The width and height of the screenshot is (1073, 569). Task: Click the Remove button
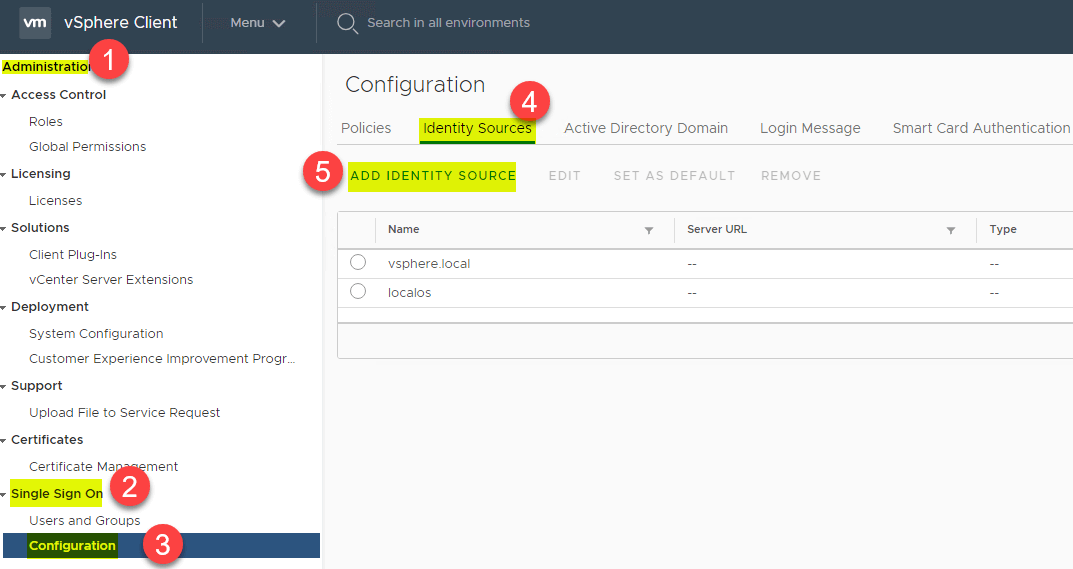pyautogui.click(x=791, y=176)
